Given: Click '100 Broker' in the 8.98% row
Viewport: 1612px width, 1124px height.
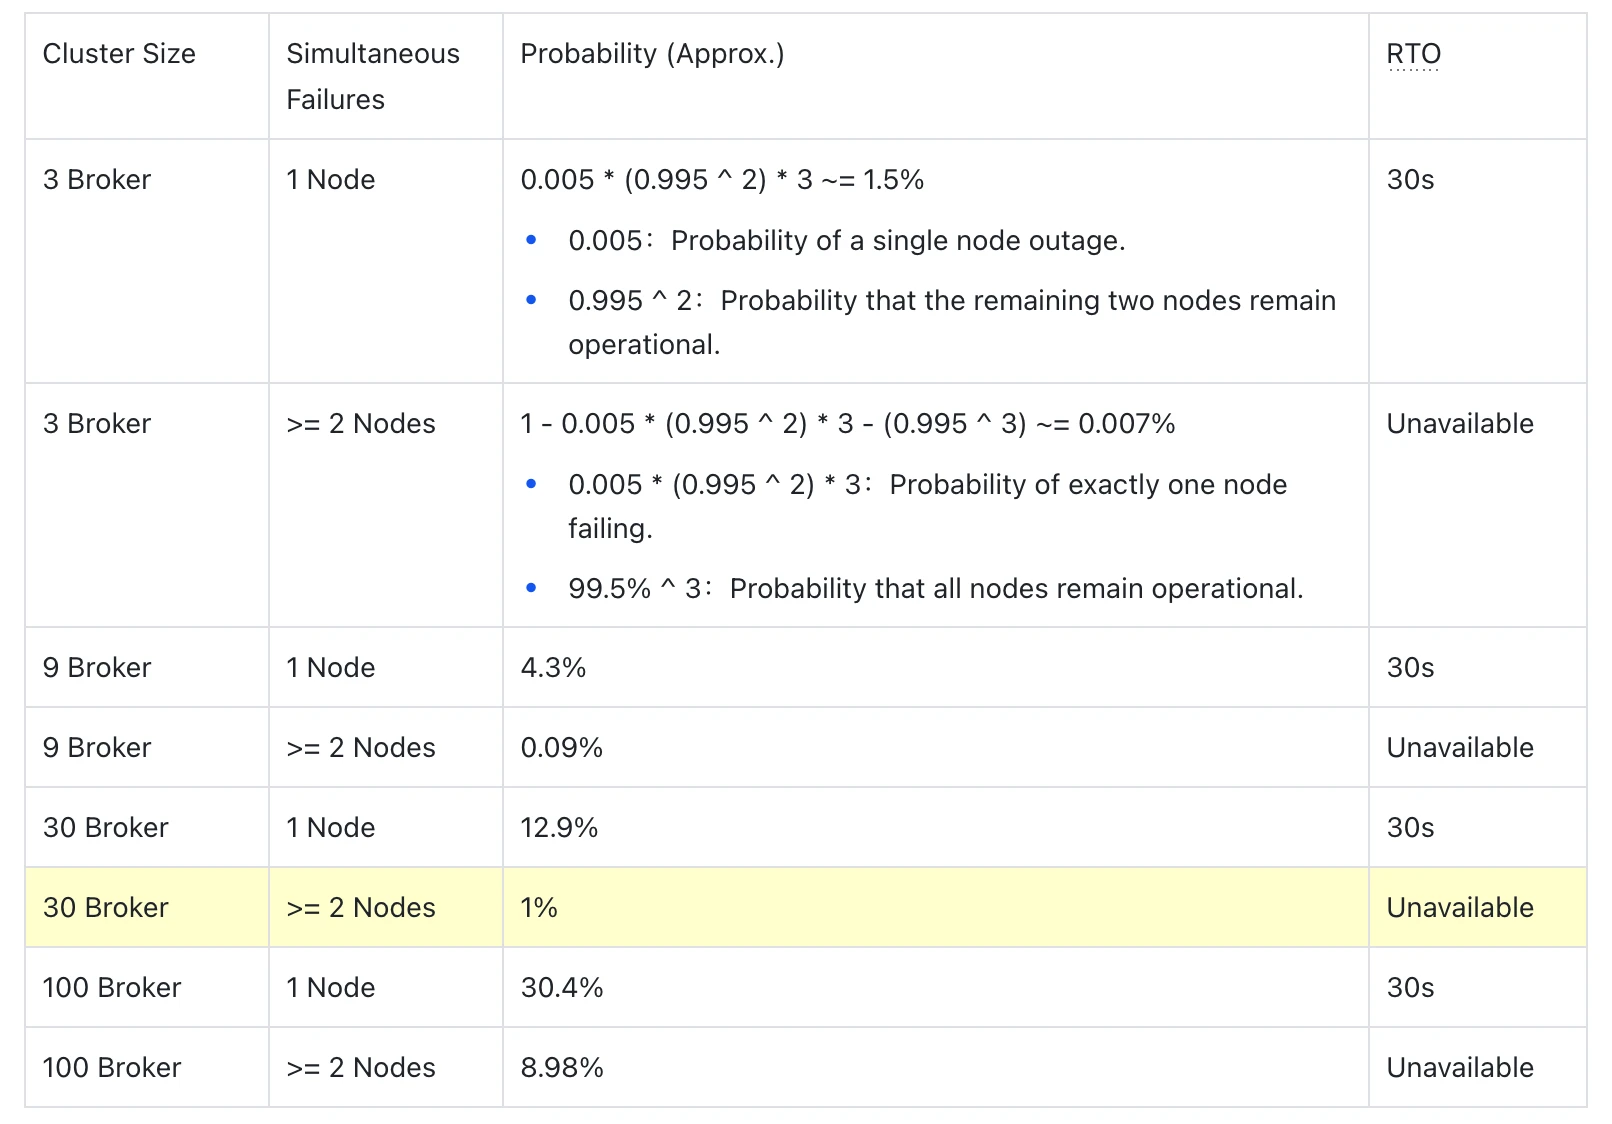Looking at the screenshot, I should [112, 1068].
